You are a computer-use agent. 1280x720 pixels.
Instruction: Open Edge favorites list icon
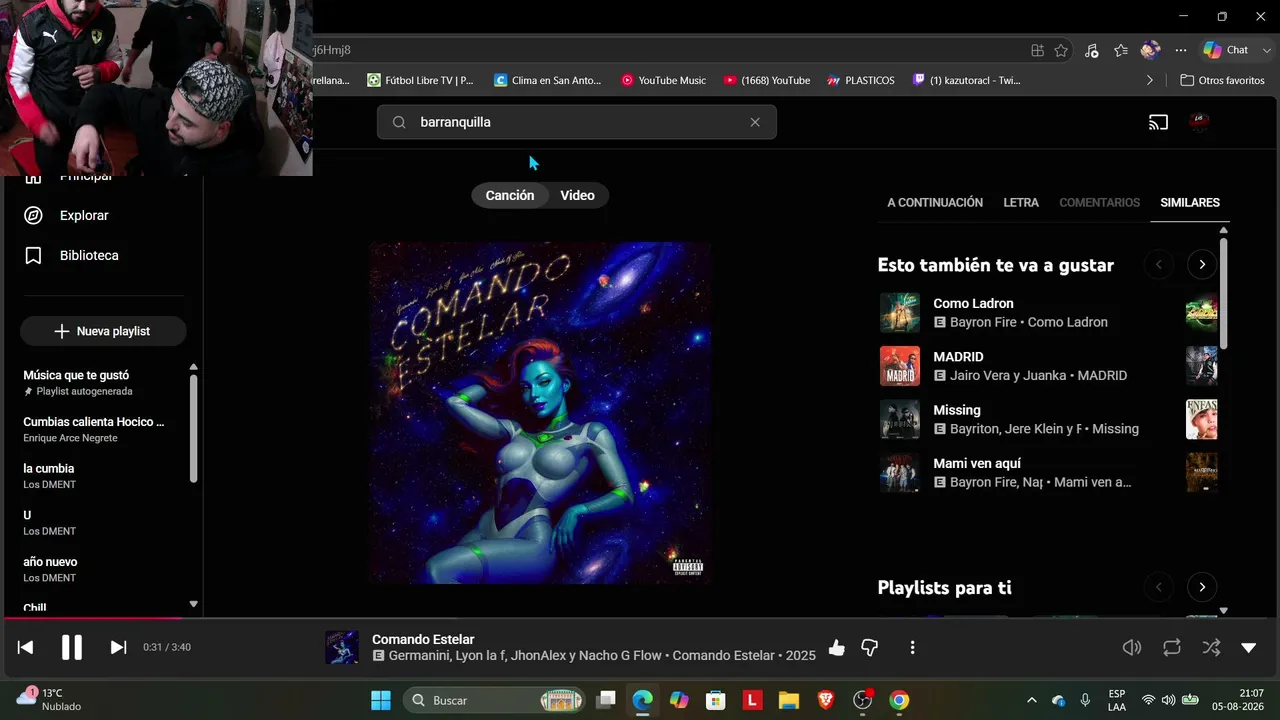click(x=1121, y=50)
